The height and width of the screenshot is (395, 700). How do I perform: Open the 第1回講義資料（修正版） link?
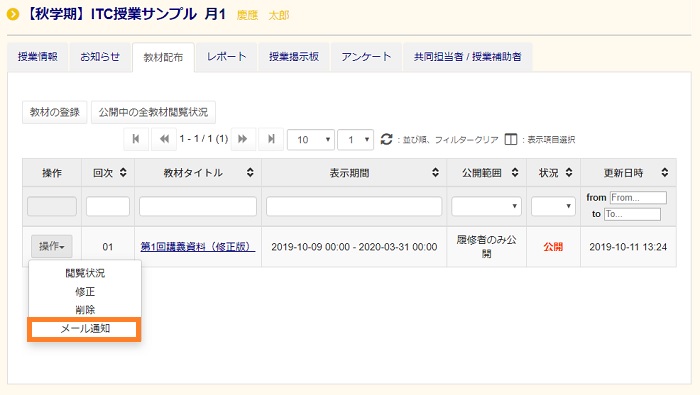coord(198,247)
